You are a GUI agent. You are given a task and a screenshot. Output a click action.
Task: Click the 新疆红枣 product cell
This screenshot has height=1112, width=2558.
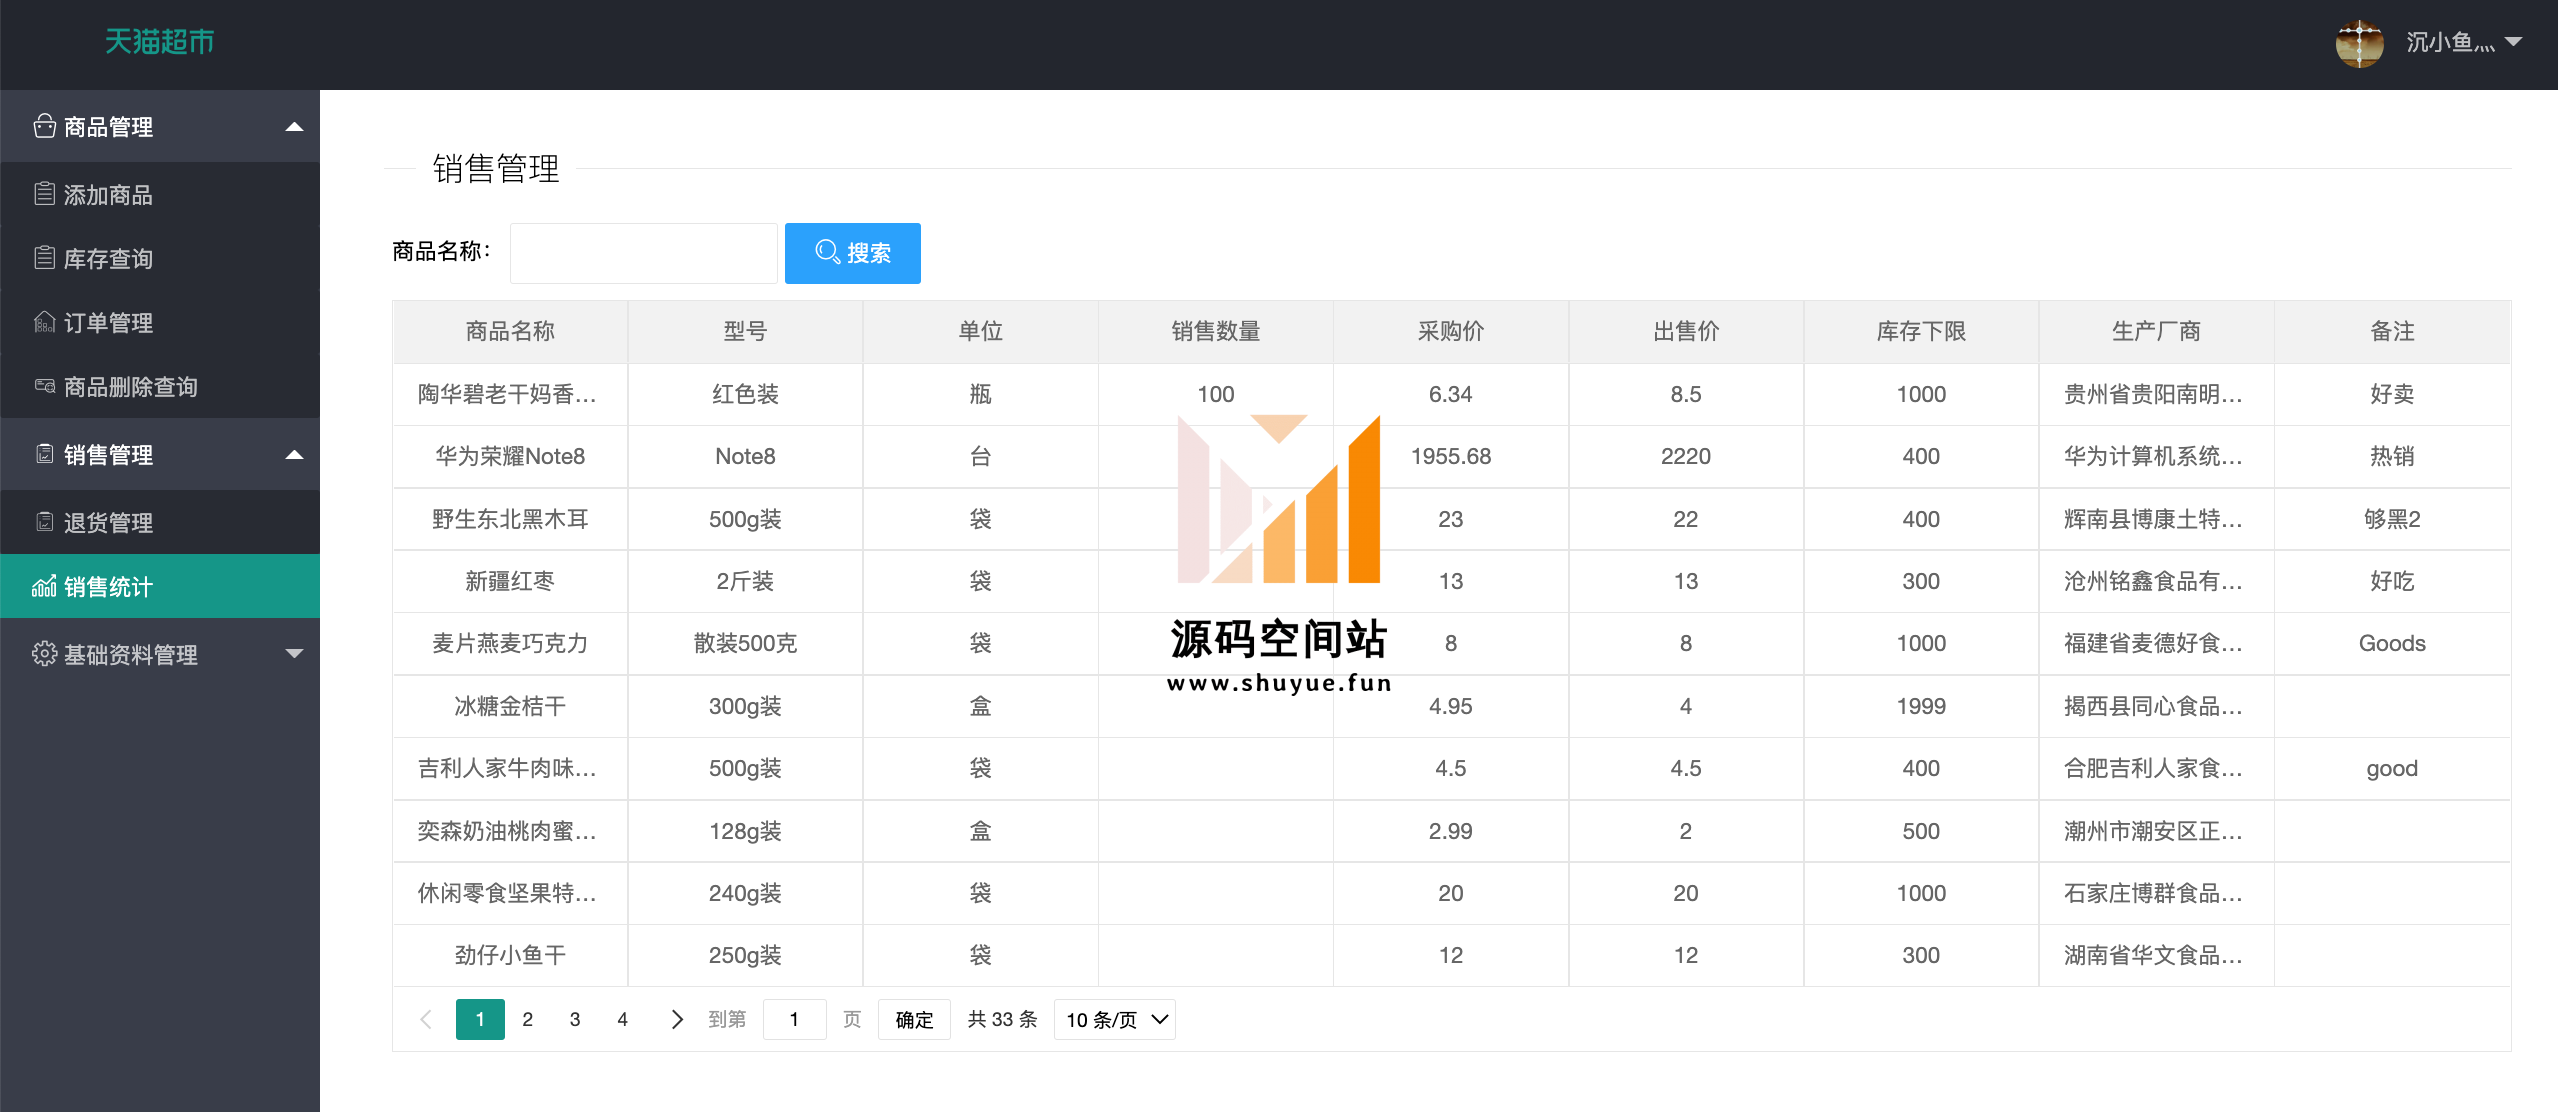pos(510,581)
